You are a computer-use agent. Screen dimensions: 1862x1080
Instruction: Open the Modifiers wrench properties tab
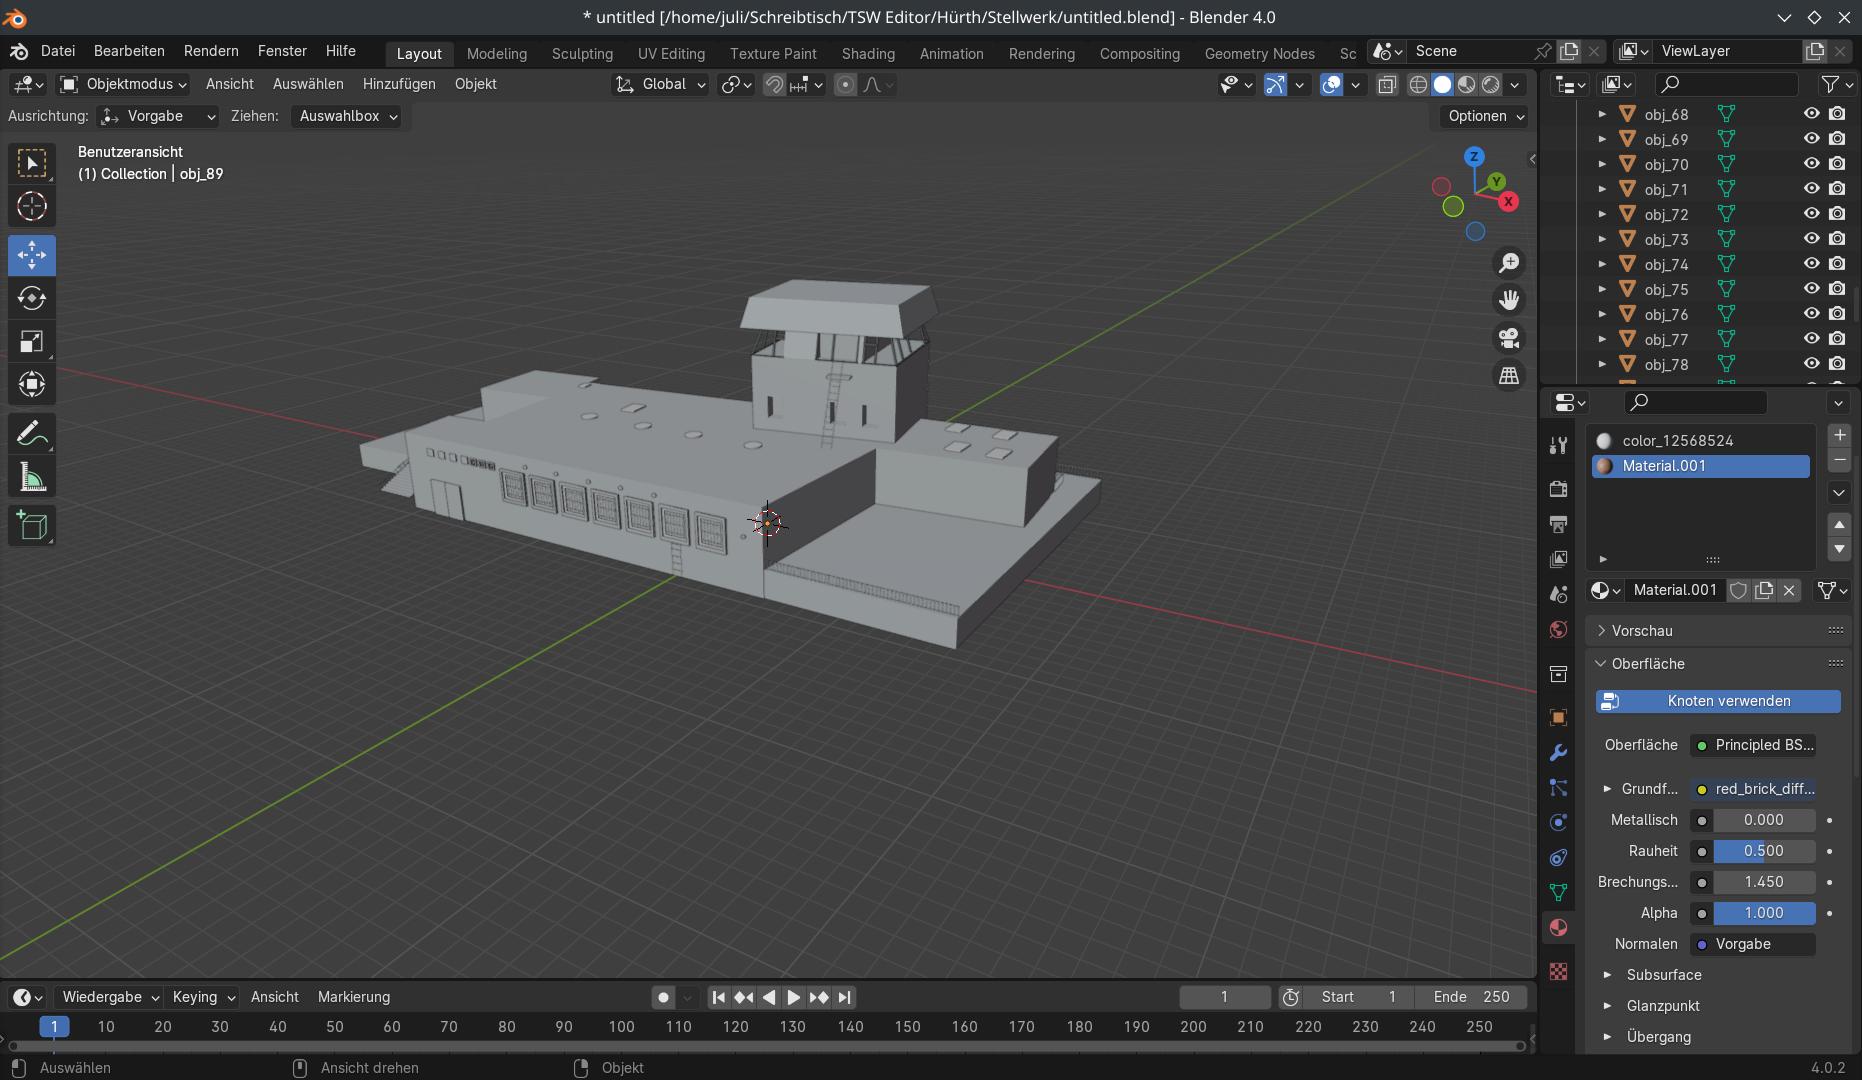[1558, 753]
